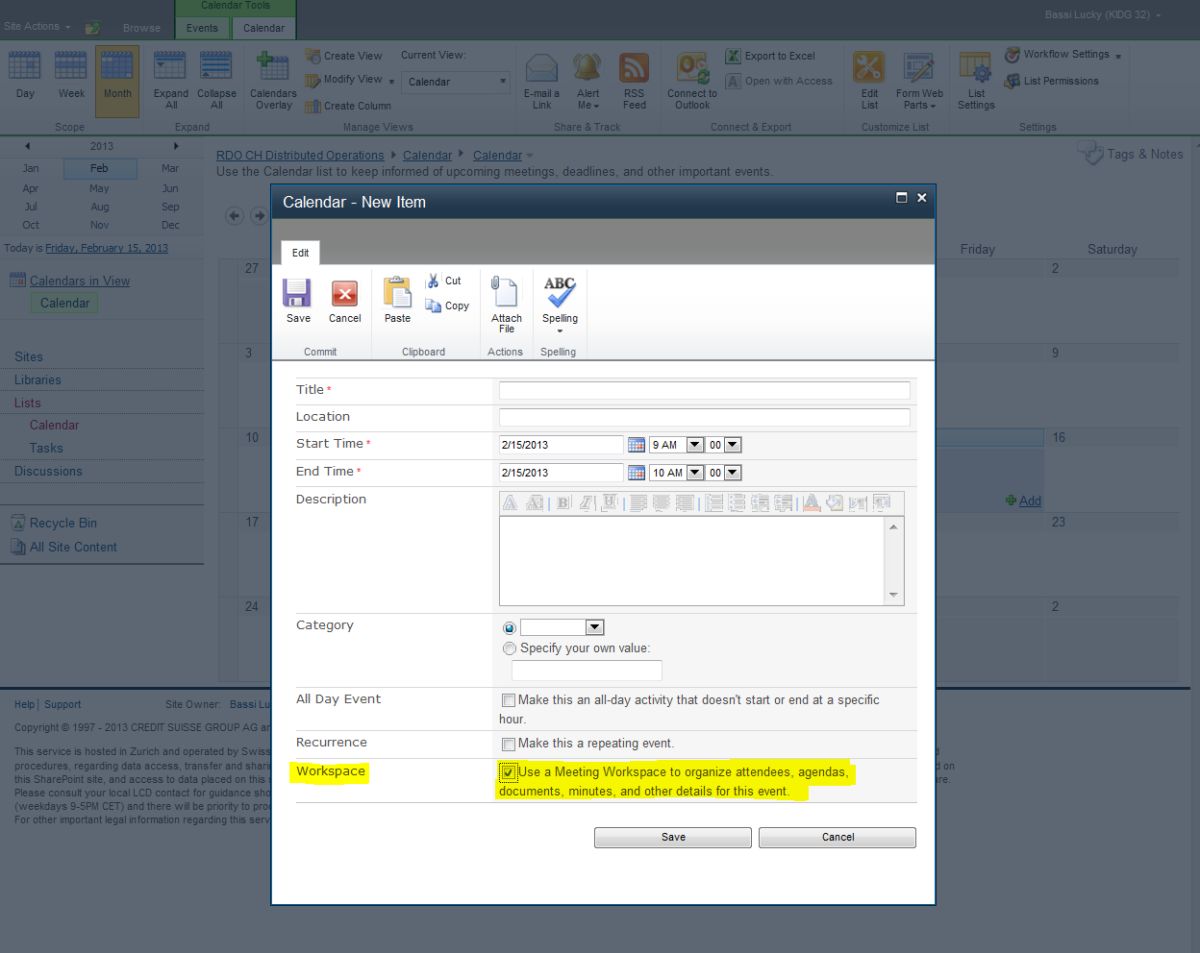
Task: Select Mar in the year mini-calendar
Action: pyautogui.click(x=170, y=169)
